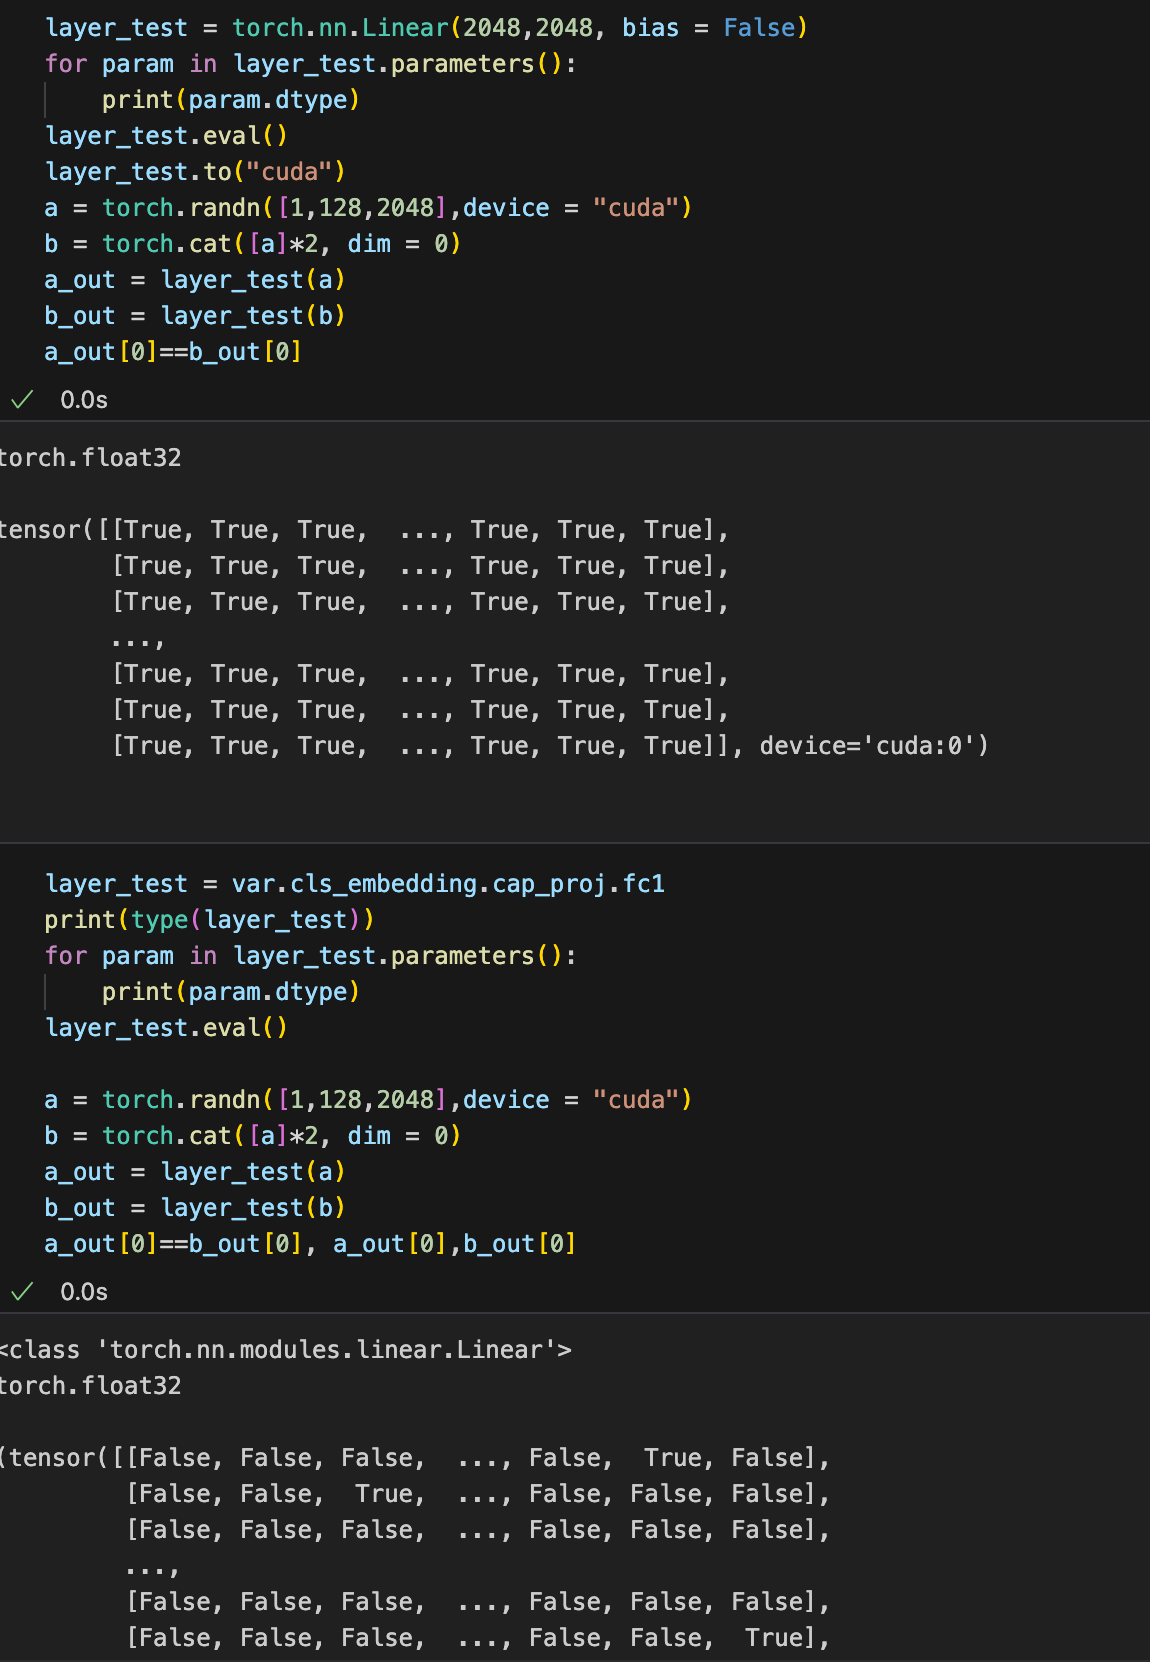This screenshot has height=1662, width=1150.
Task: Click the 0.0s execution time under the first cell
Action: (84, 400)
